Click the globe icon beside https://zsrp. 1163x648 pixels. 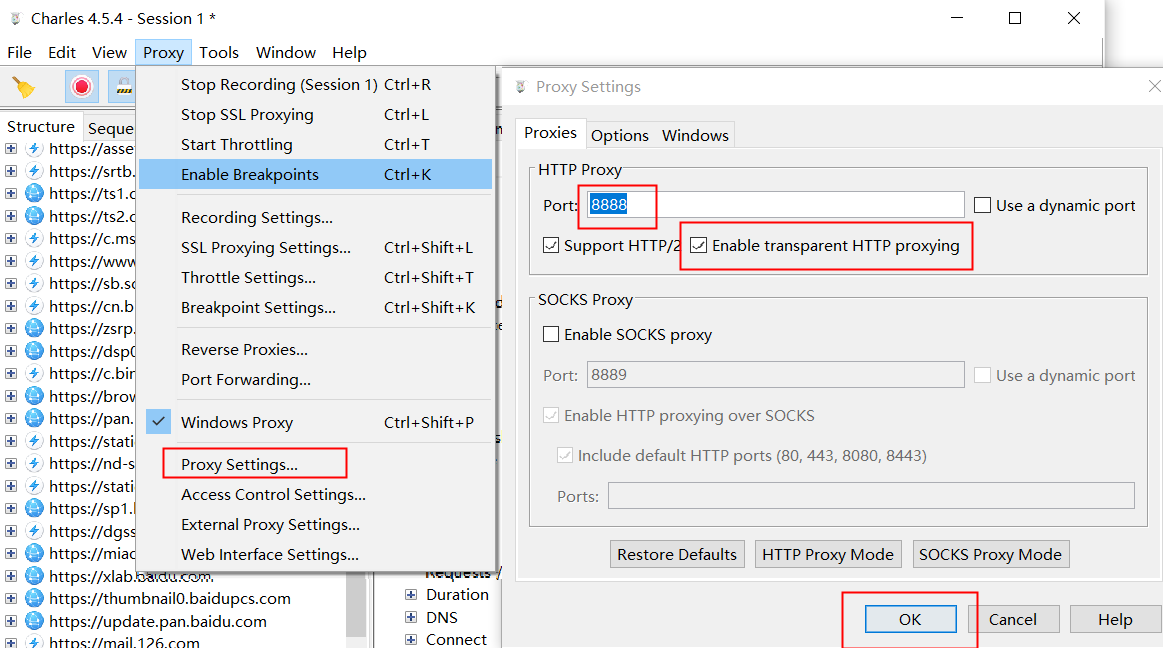click(34, 328)
